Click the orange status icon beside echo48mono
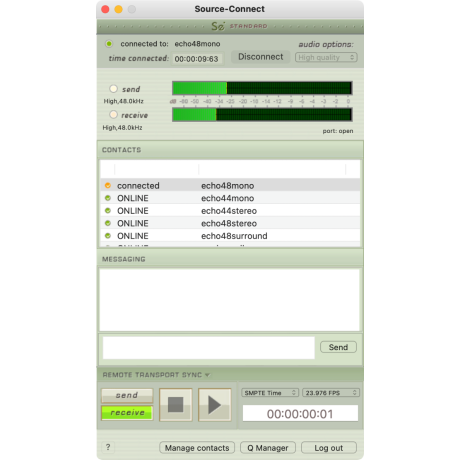Screen dimensions: 460x460 click(108, 185)
